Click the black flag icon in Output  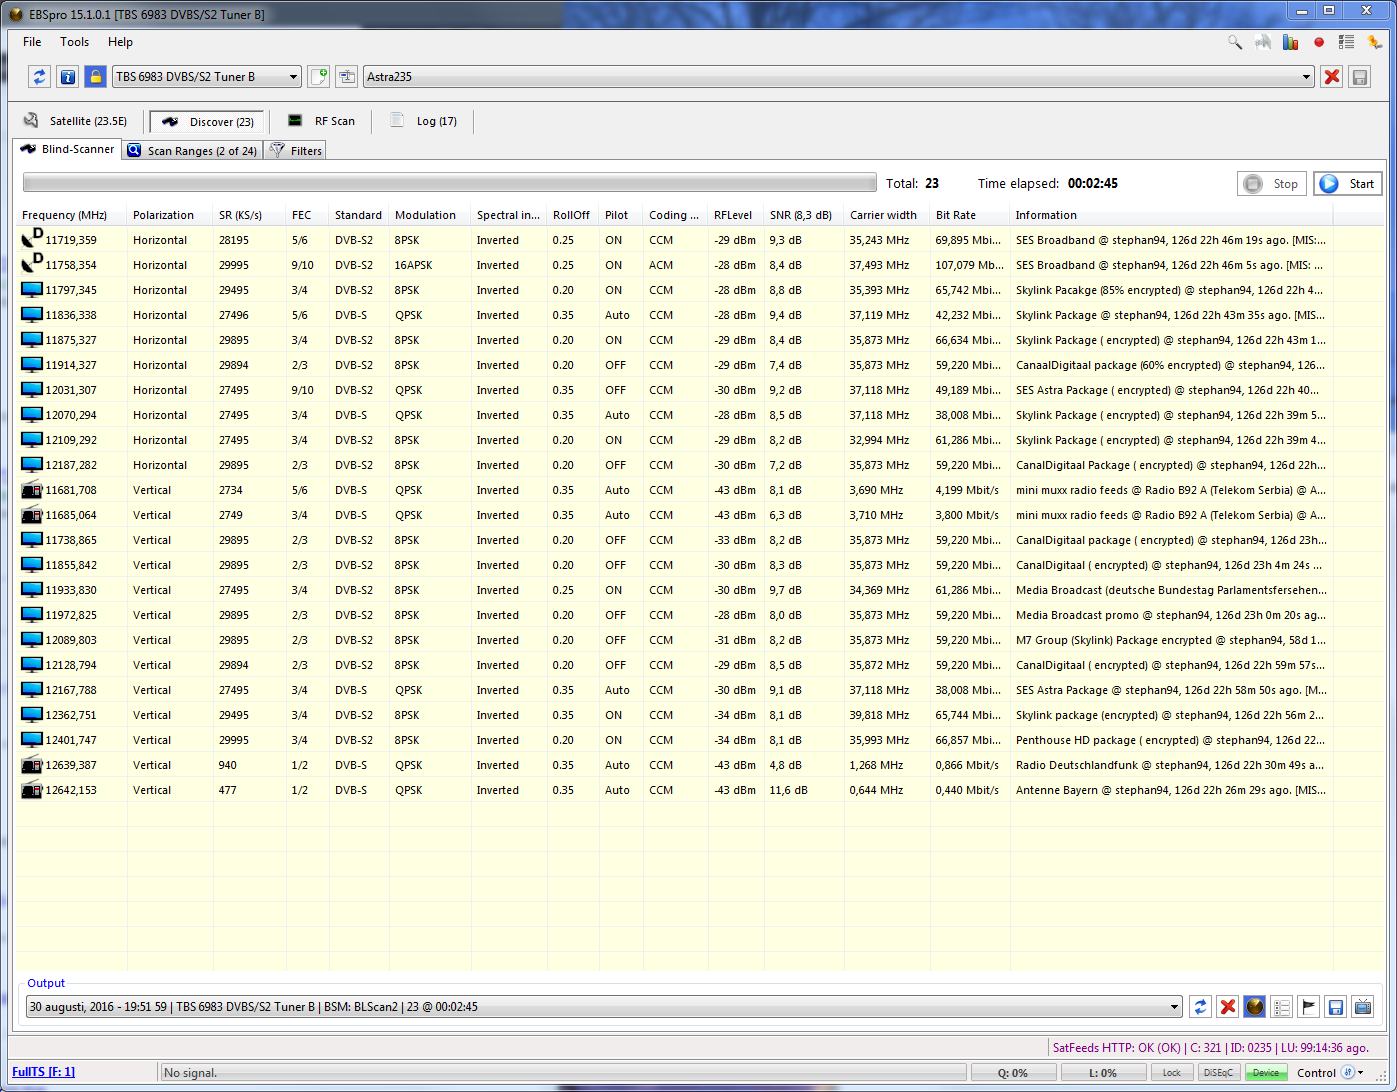(x=1309, y=1007)
